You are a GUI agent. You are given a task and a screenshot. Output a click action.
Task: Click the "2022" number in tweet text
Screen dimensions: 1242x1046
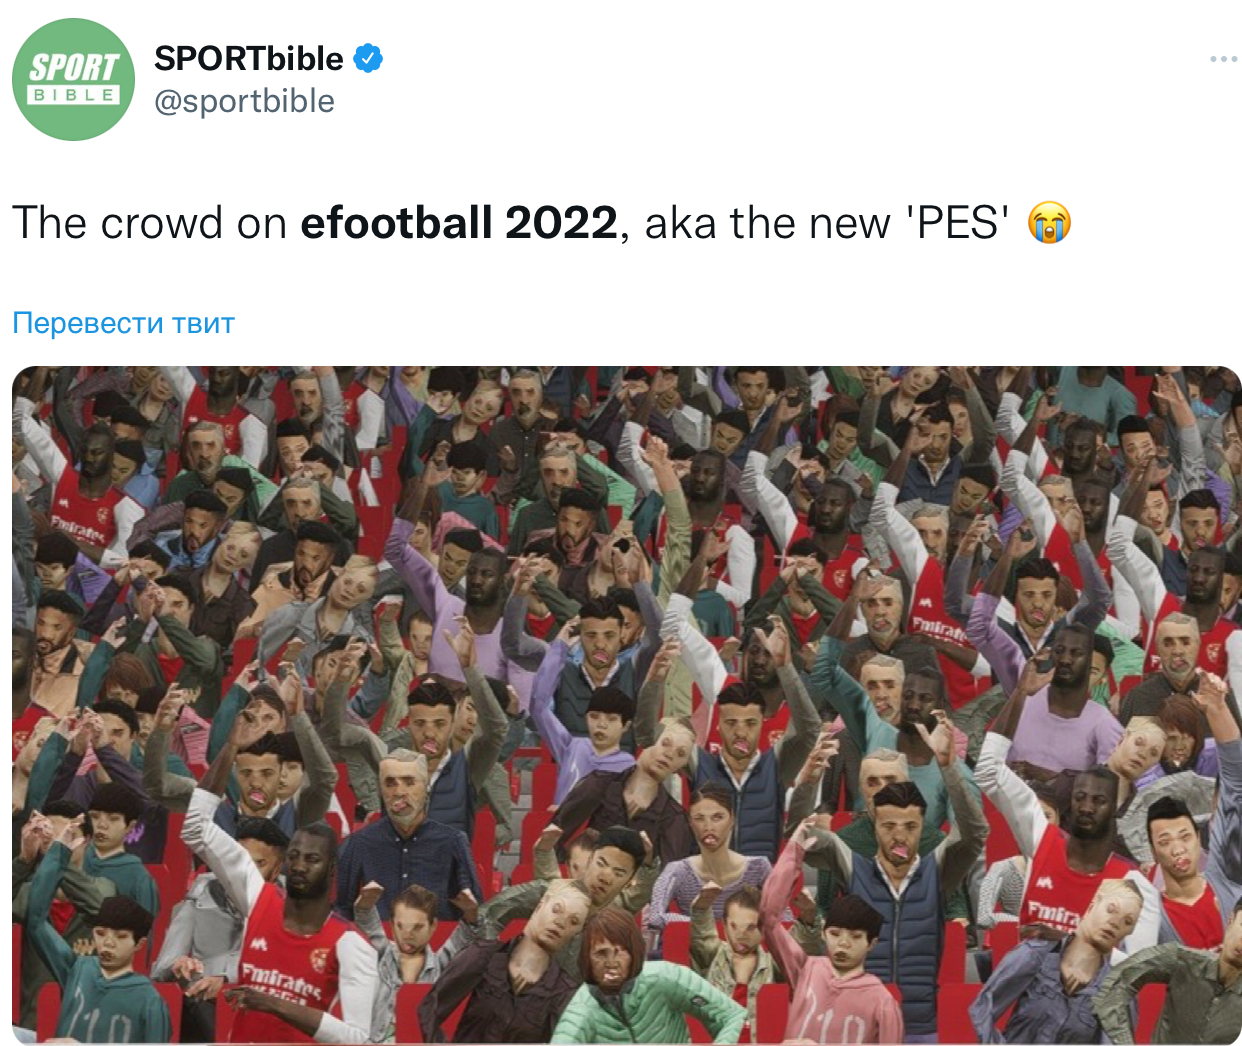[x=561, y=223]
